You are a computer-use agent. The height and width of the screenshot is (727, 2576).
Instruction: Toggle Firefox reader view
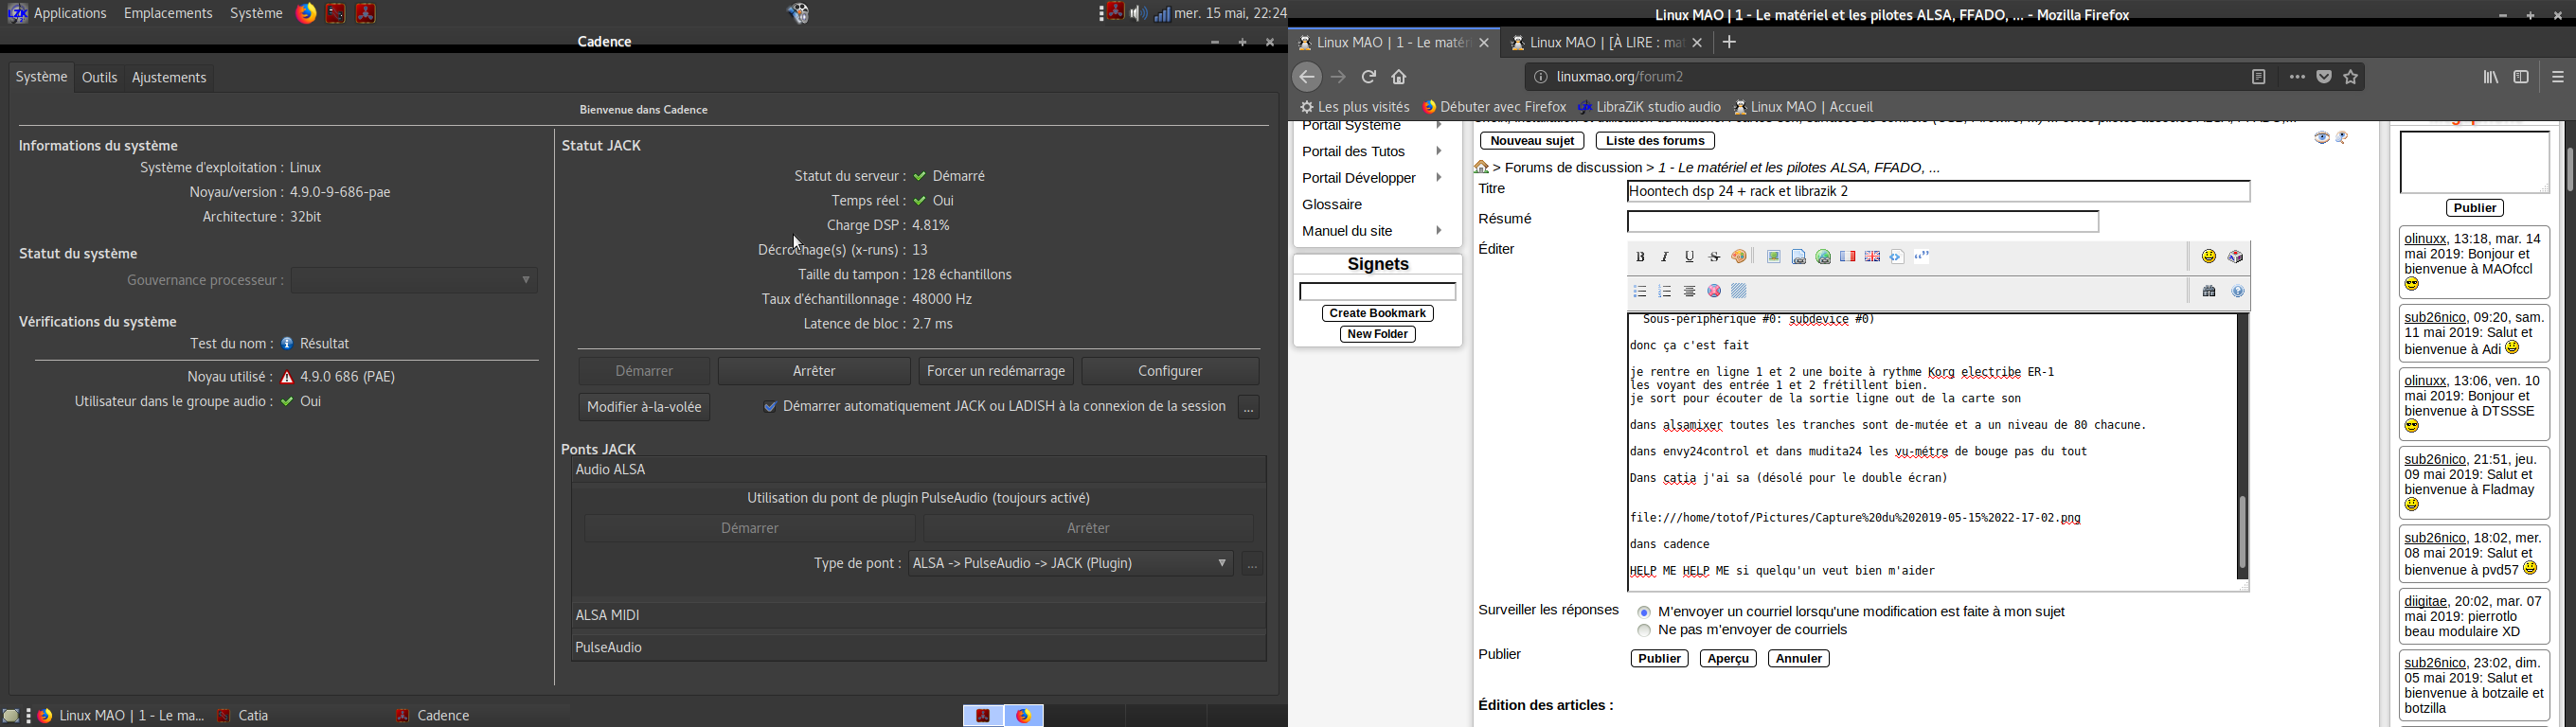coord(2258,77)
